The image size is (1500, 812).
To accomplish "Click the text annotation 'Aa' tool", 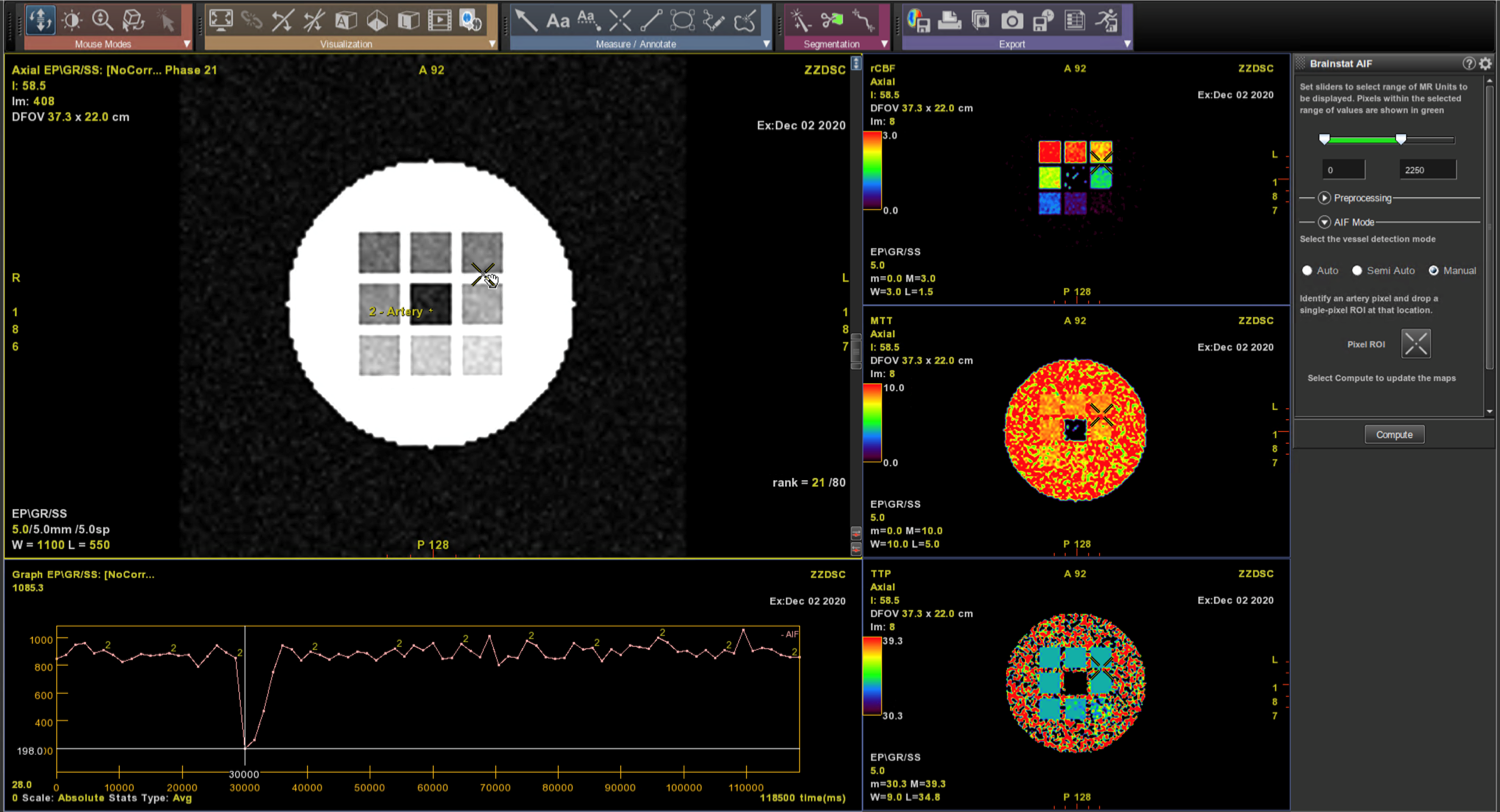I will click(558, 19).
